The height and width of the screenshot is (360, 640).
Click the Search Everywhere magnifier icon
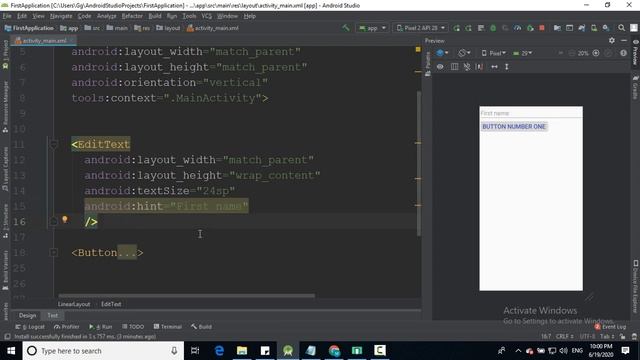621,28
